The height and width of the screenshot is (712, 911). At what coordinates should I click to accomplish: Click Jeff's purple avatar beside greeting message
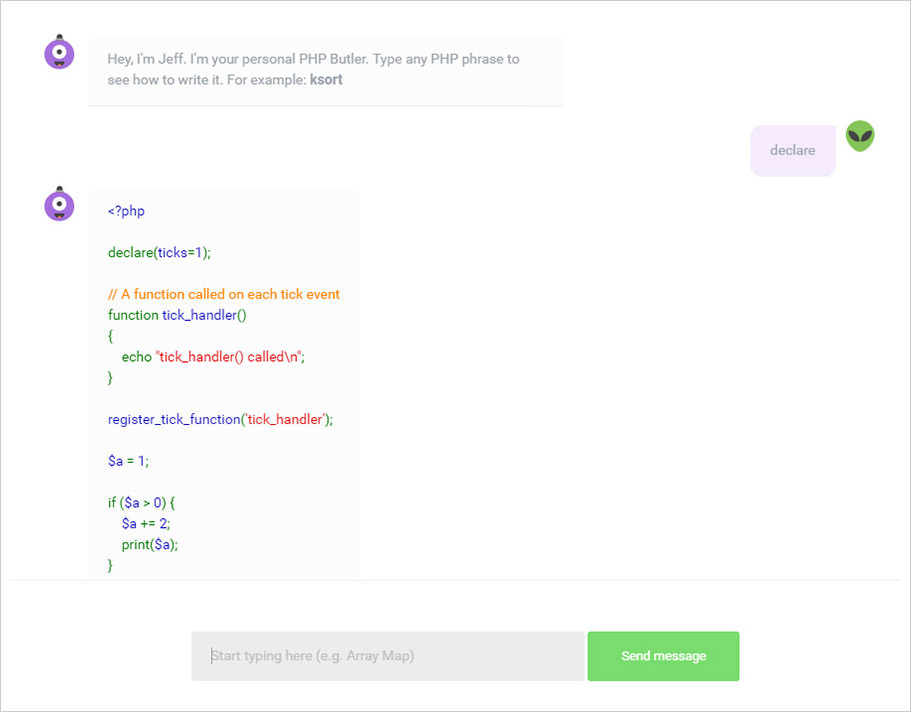click(59, 52)
